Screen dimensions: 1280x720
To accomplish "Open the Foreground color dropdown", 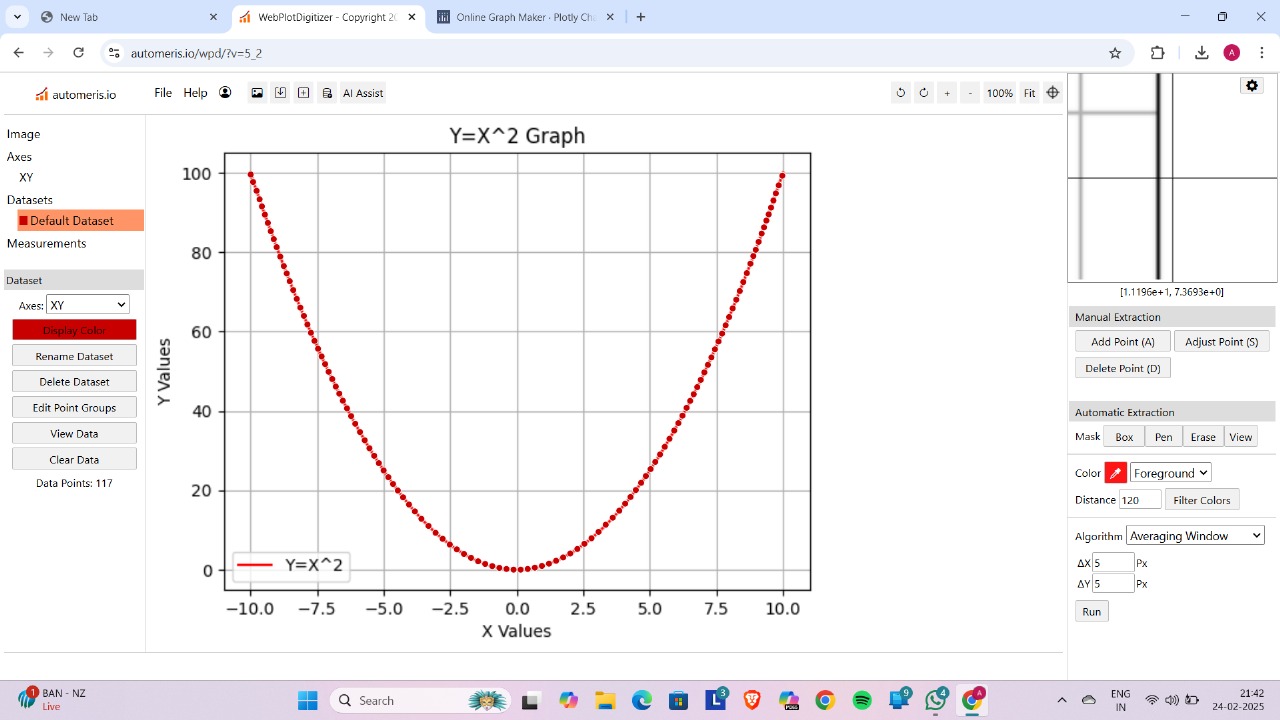I will pos(1169,472).
